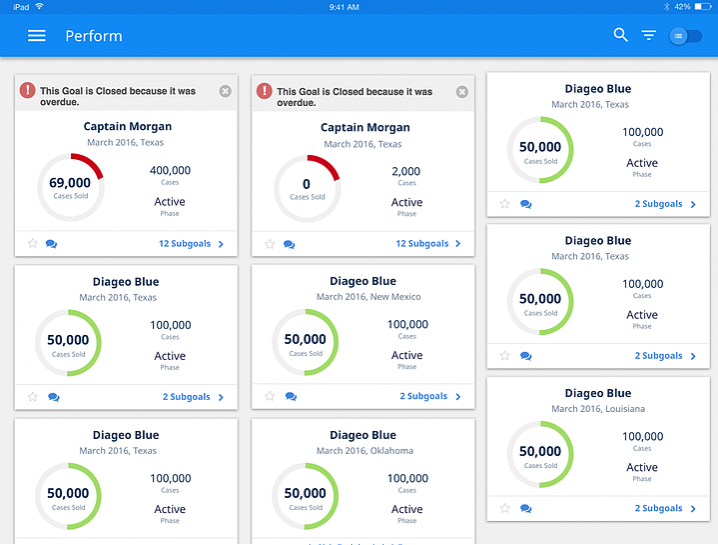This screenshot has width=718, height=545.
Task: Click alert icon on 69,000 Captain Morgan card
Action: point(27,90)
